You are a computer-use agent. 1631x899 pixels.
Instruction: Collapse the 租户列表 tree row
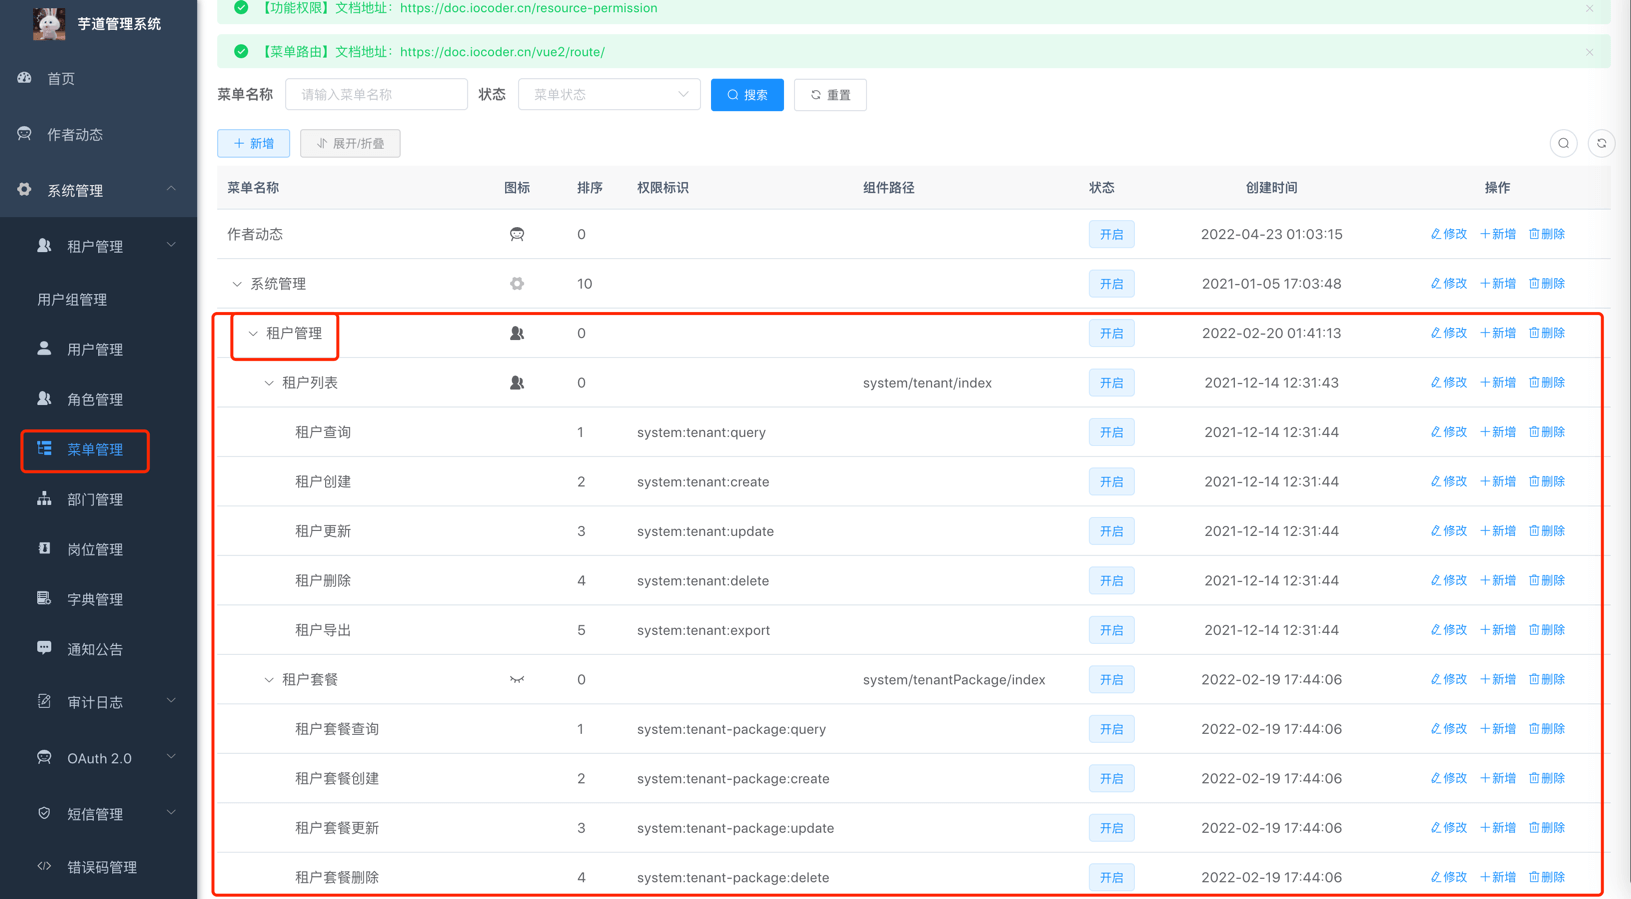269,383
